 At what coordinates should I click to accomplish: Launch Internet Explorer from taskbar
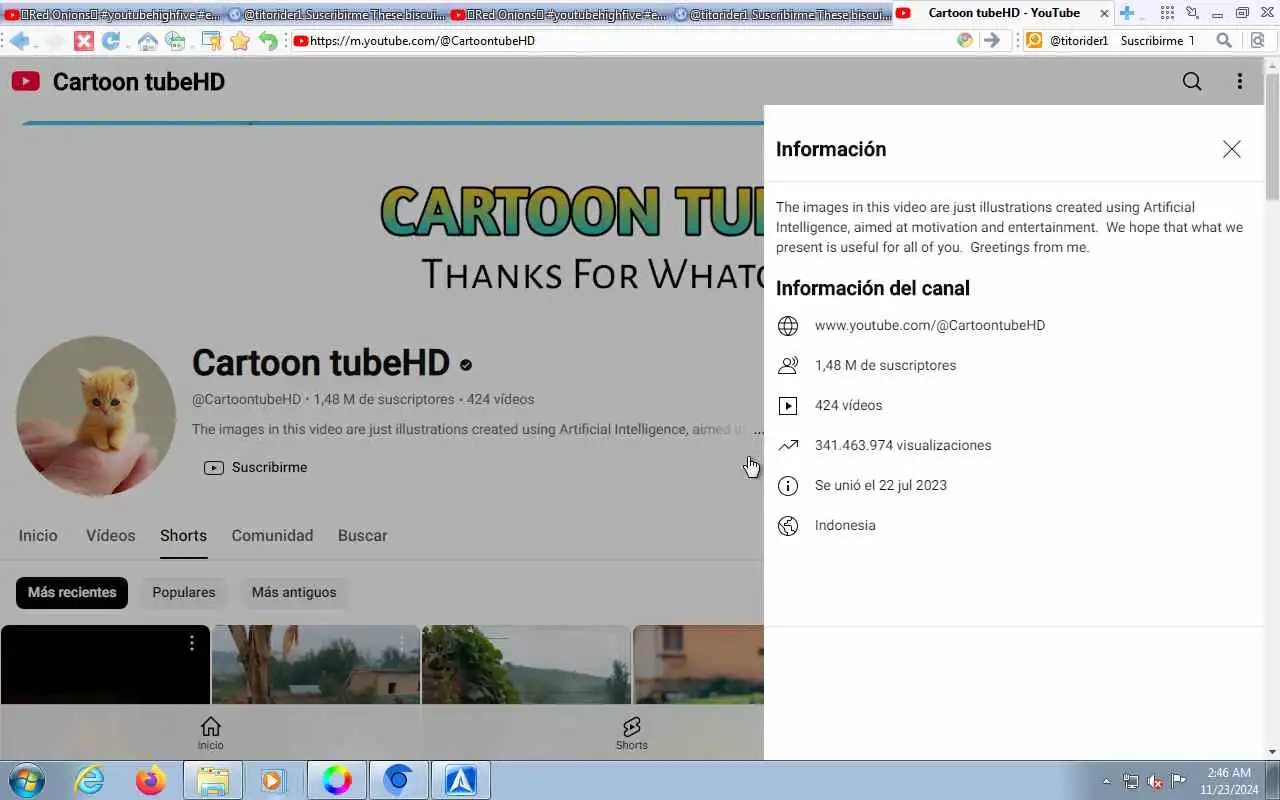pyautogui.click(x=90, y=780)
